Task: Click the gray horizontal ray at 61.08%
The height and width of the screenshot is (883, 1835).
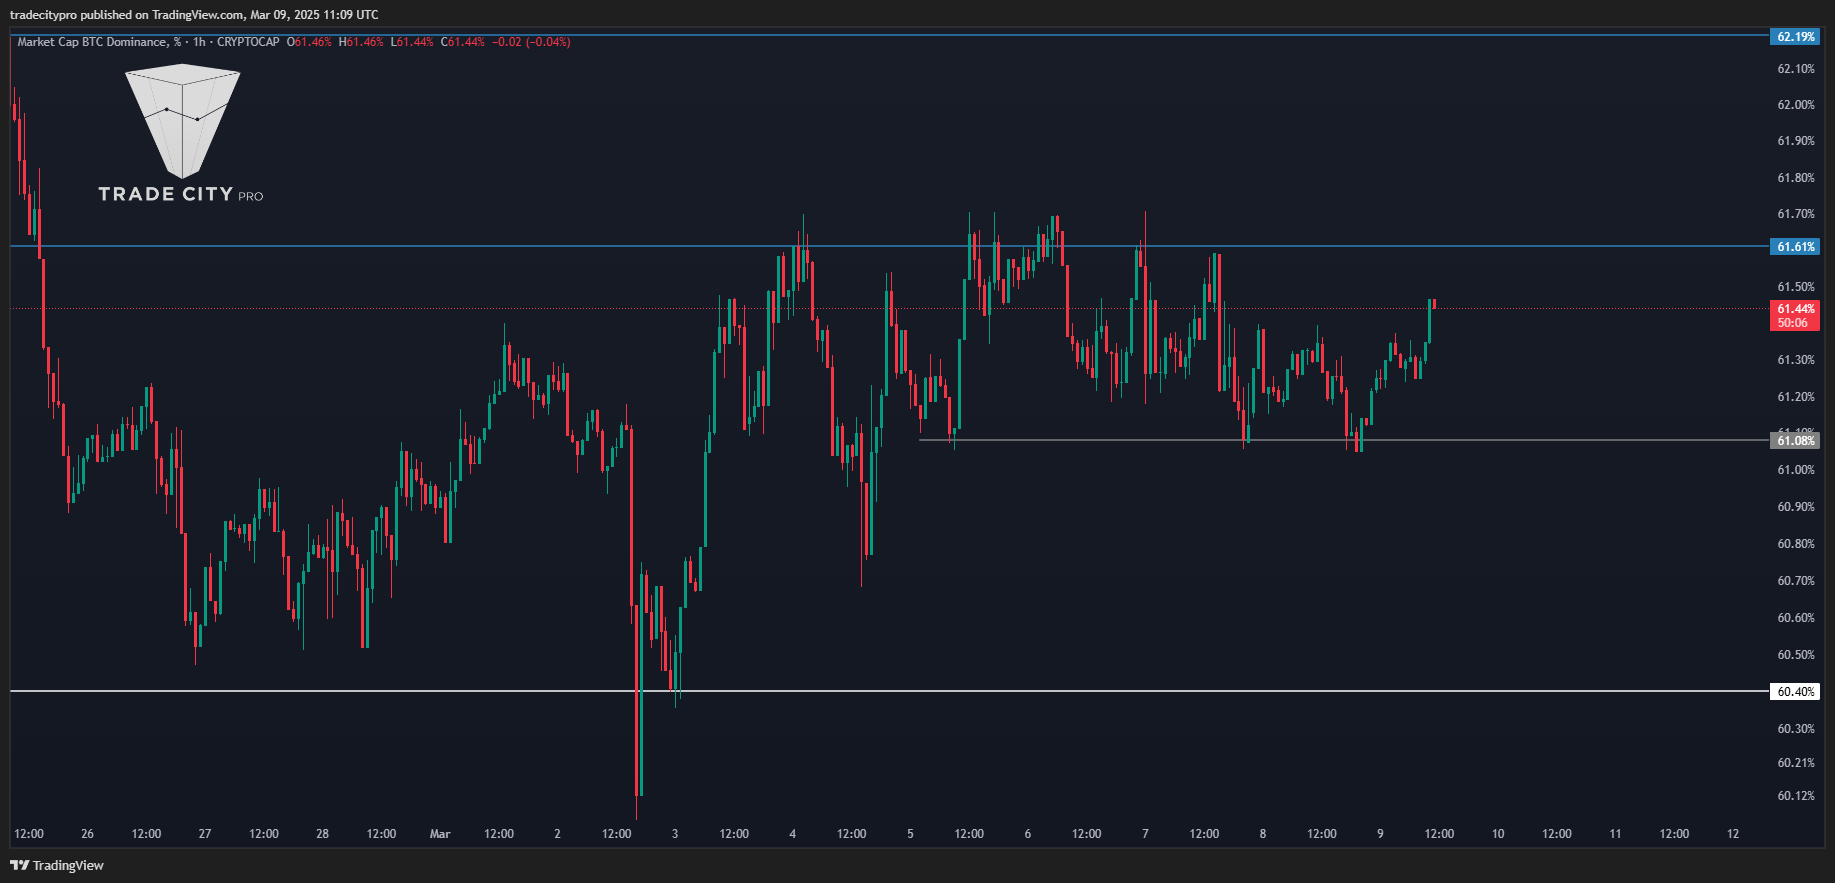Action: tap(1344, 440)
